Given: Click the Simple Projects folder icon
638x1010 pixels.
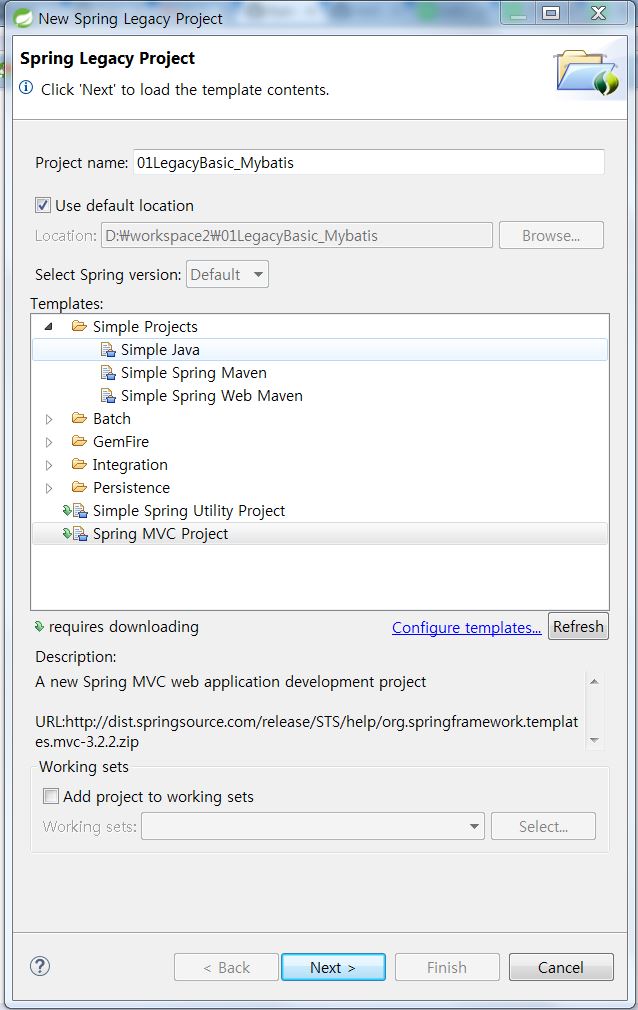Looking at the screenshot, I should click(x=79, y=326).
